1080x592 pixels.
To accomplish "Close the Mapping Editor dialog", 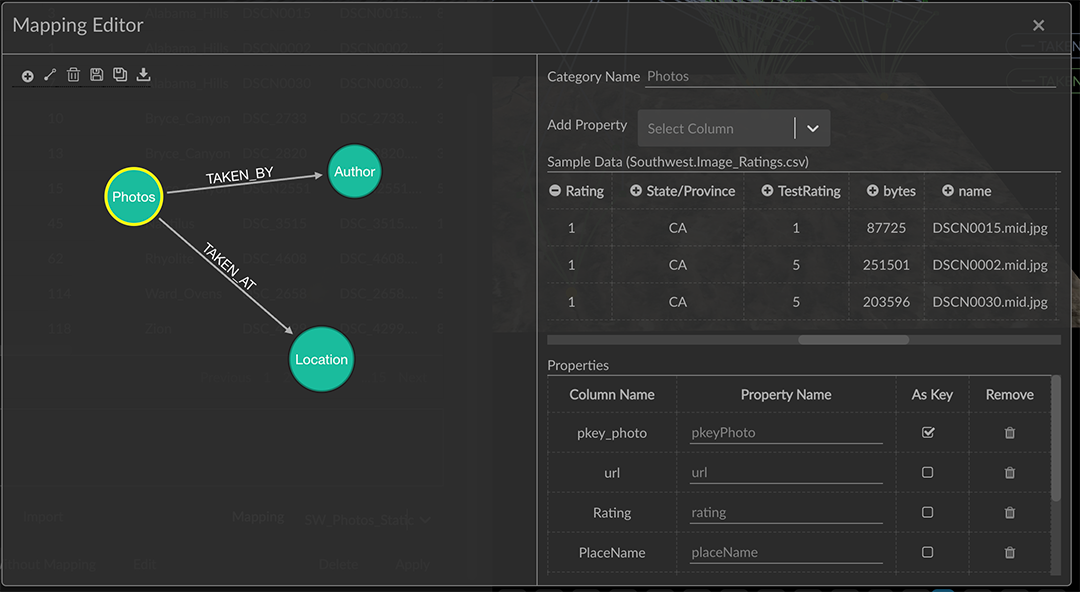I will (1038, 26).
